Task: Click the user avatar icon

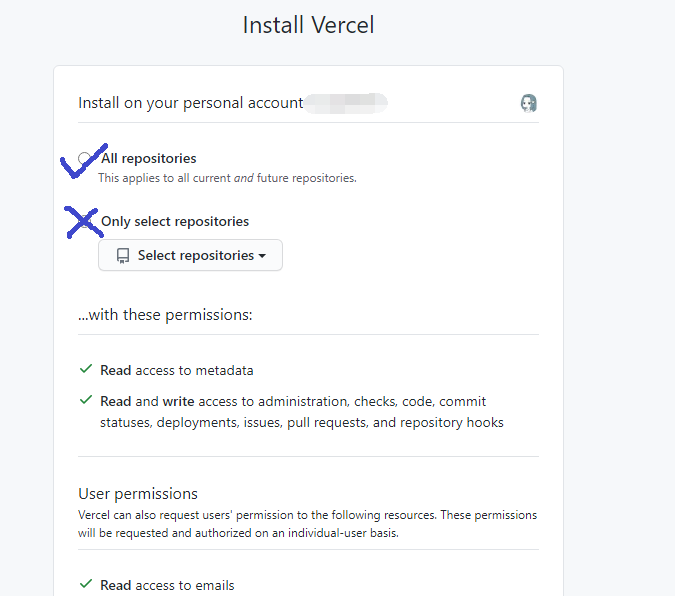Action: tap(529, 103)
